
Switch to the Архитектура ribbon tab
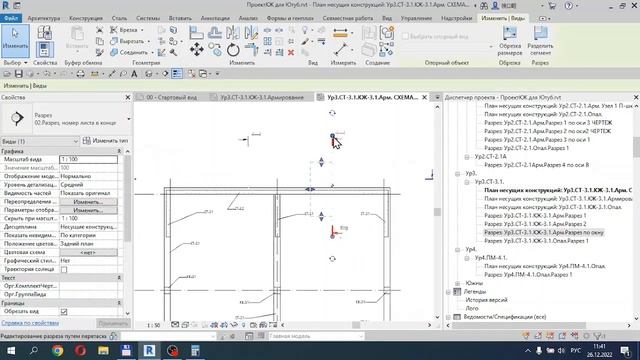(x=44, y=18)
